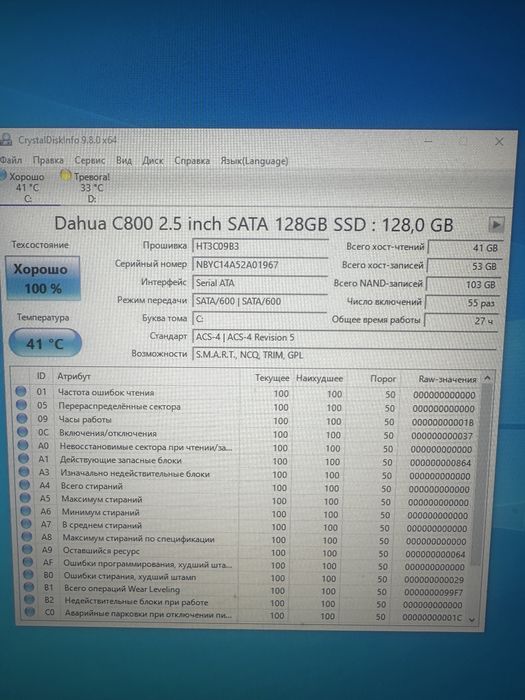Click the attribute list scroll up arrow

pyautogui.click(x=488, y=379)
